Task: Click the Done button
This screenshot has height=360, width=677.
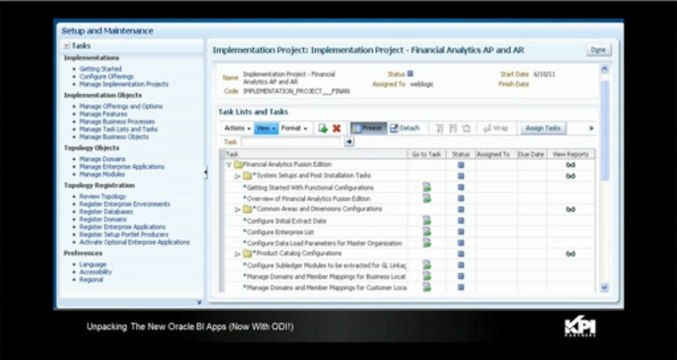Action: pos(598,50)
